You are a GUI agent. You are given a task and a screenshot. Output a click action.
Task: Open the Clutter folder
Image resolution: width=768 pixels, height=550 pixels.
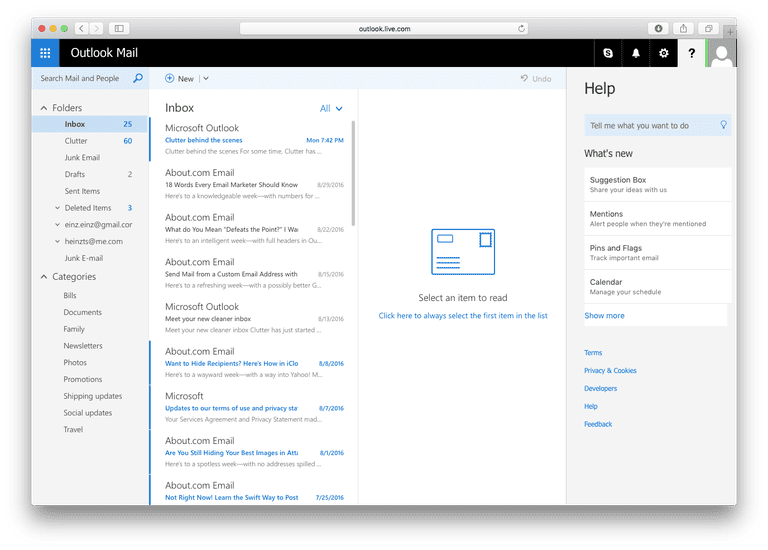(x=90, y=141)
